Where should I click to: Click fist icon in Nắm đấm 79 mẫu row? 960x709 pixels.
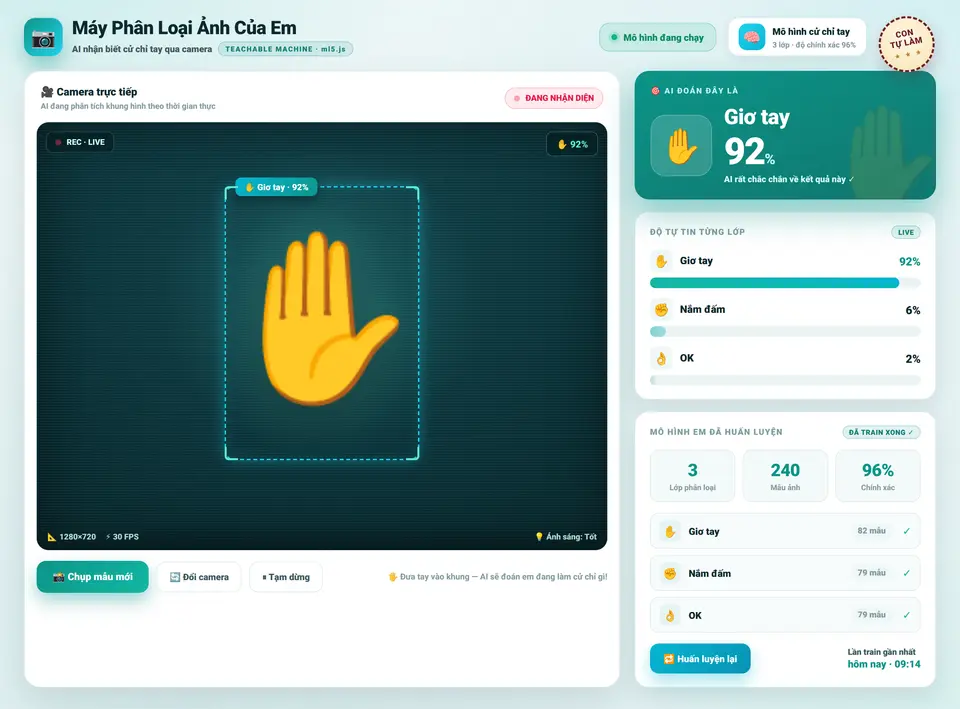pyautogui.click(x=670, y=574)
